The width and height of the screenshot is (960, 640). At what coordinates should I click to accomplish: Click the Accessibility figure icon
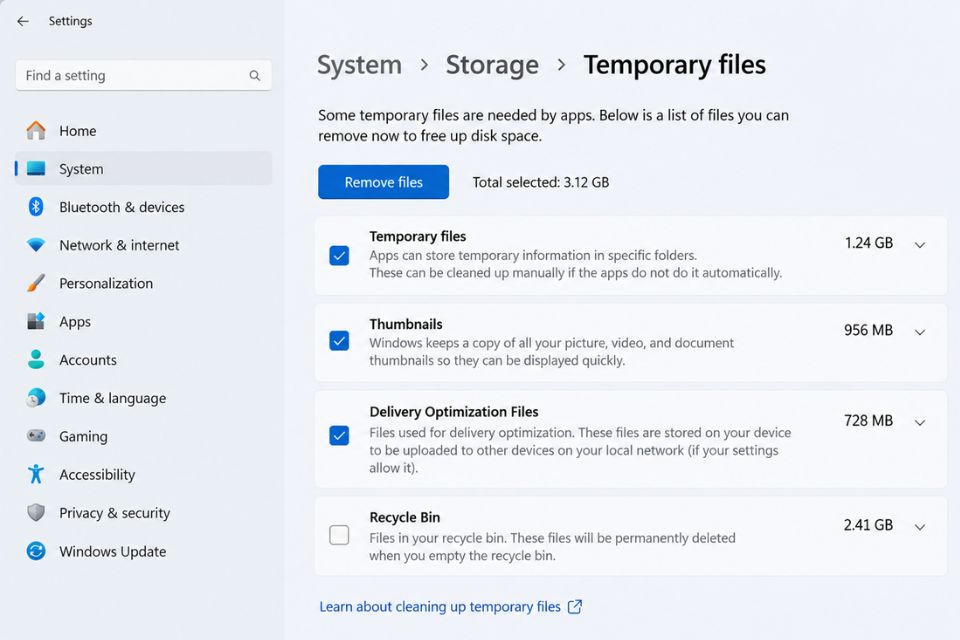click(x=36, y=474)
